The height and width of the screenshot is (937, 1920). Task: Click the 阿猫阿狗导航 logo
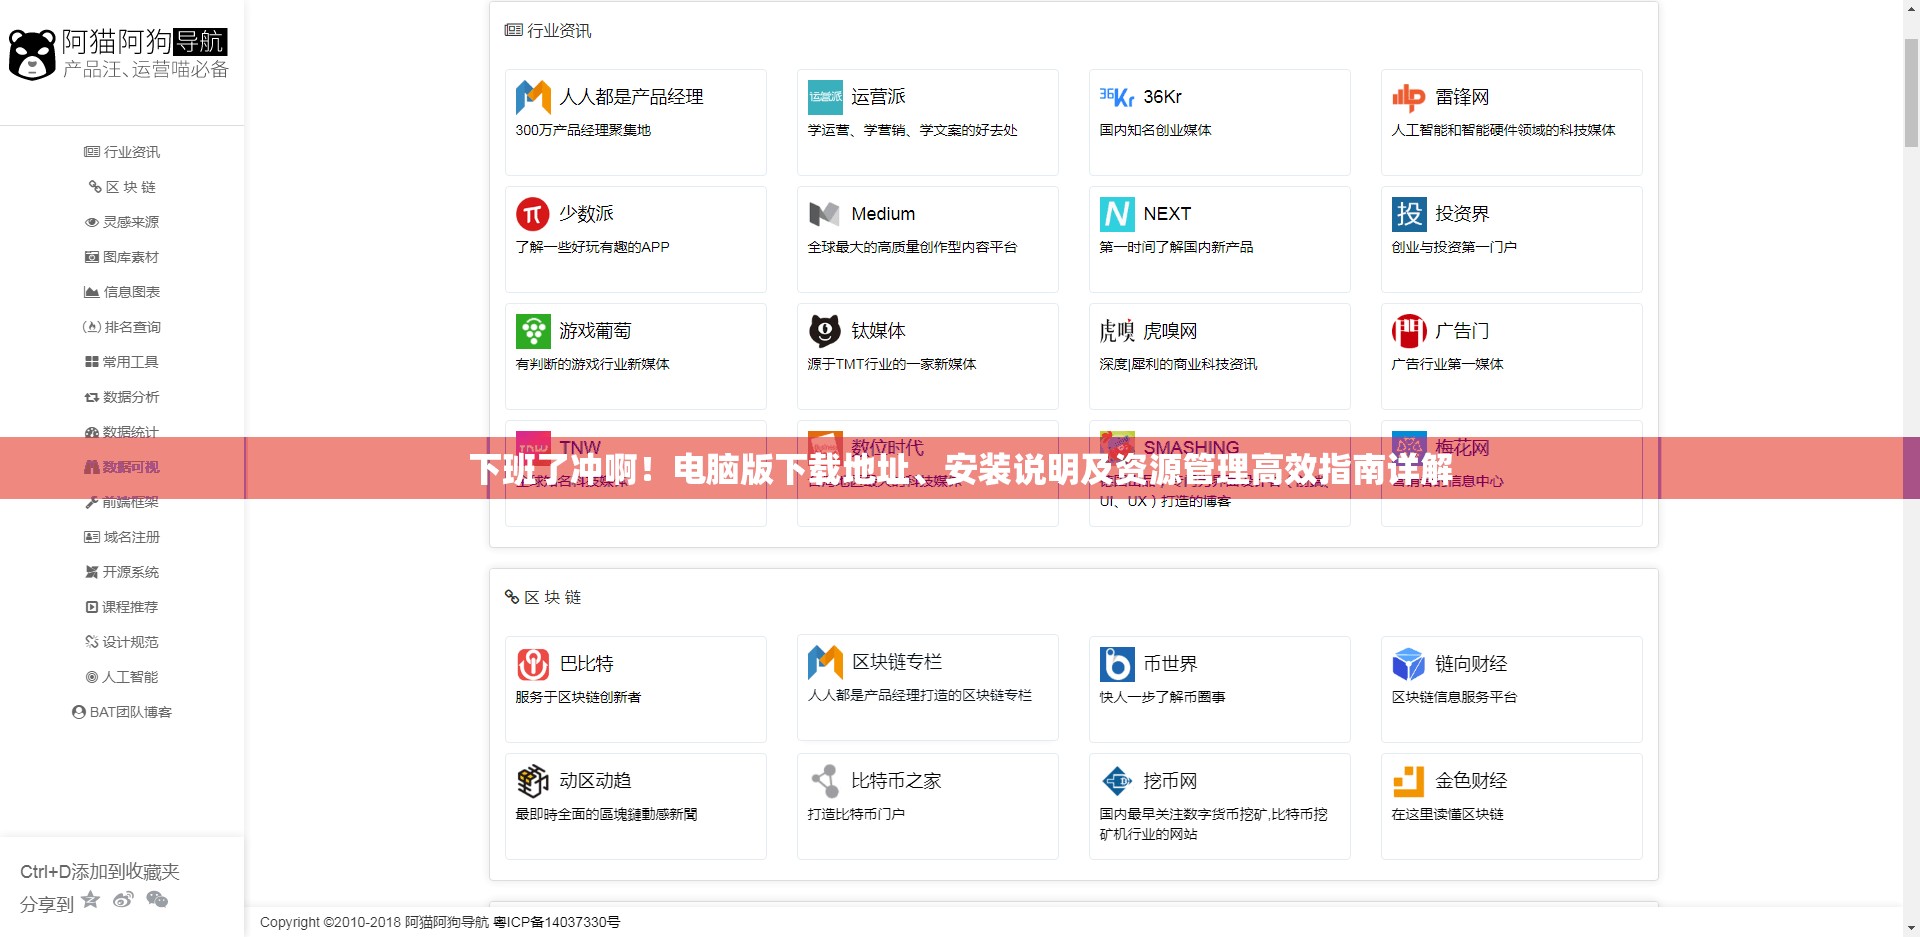[120, 55]
